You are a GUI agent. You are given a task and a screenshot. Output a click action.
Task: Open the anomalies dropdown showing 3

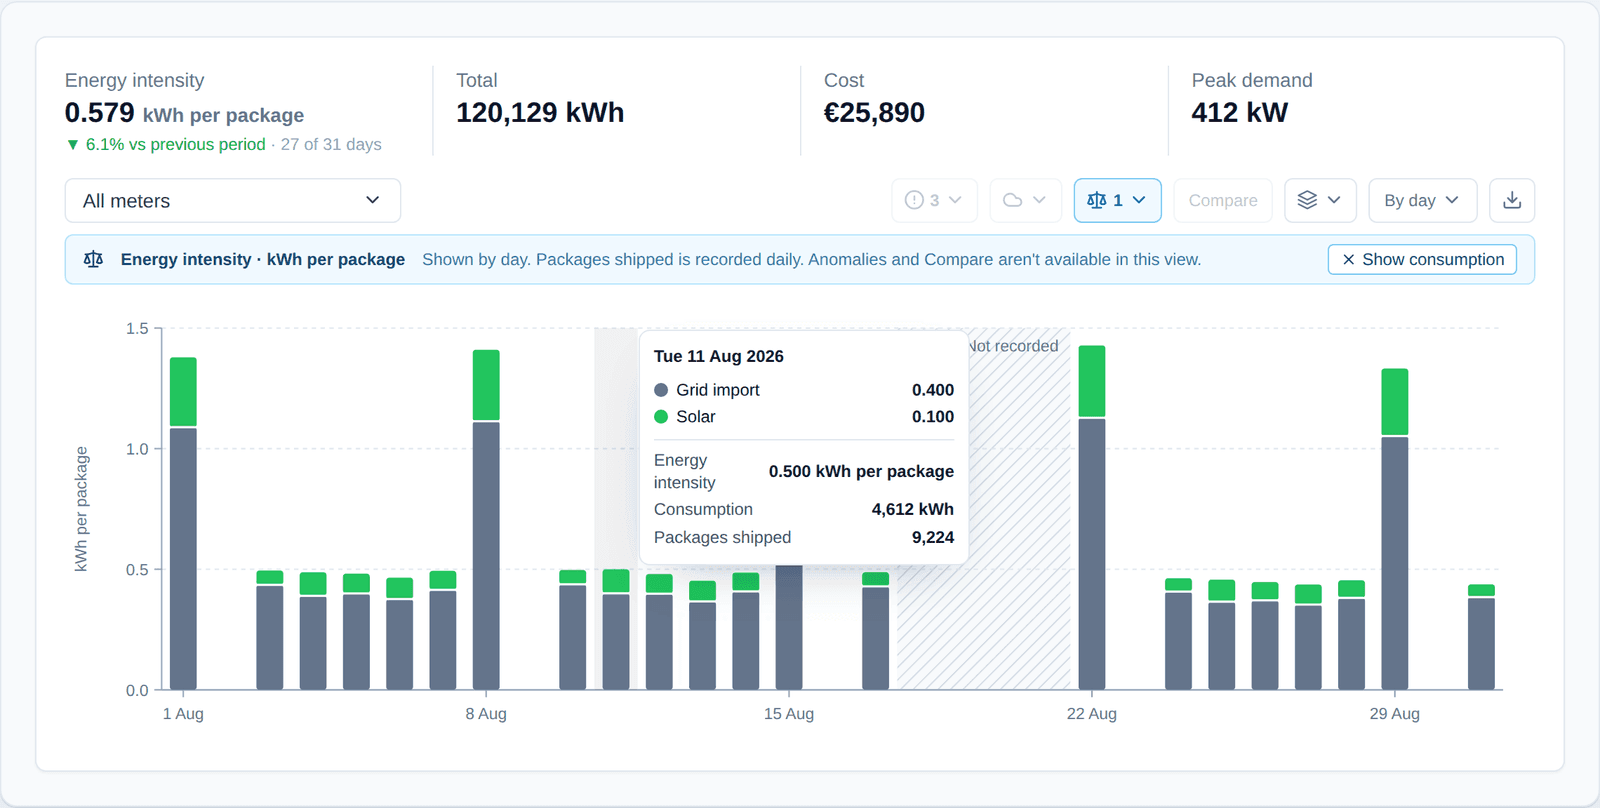933,201
